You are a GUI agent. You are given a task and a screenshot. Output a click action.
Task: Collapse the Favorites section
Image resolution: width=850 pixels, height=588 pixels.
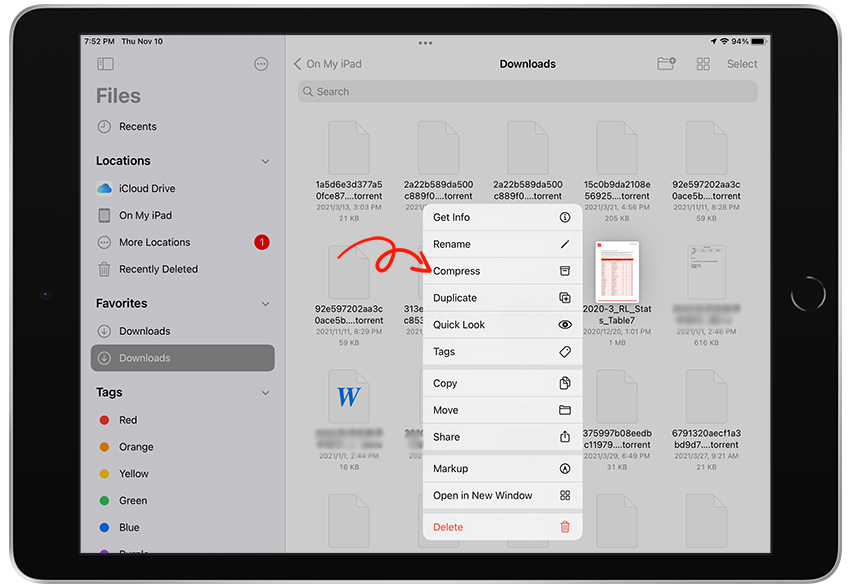(265, 303)
